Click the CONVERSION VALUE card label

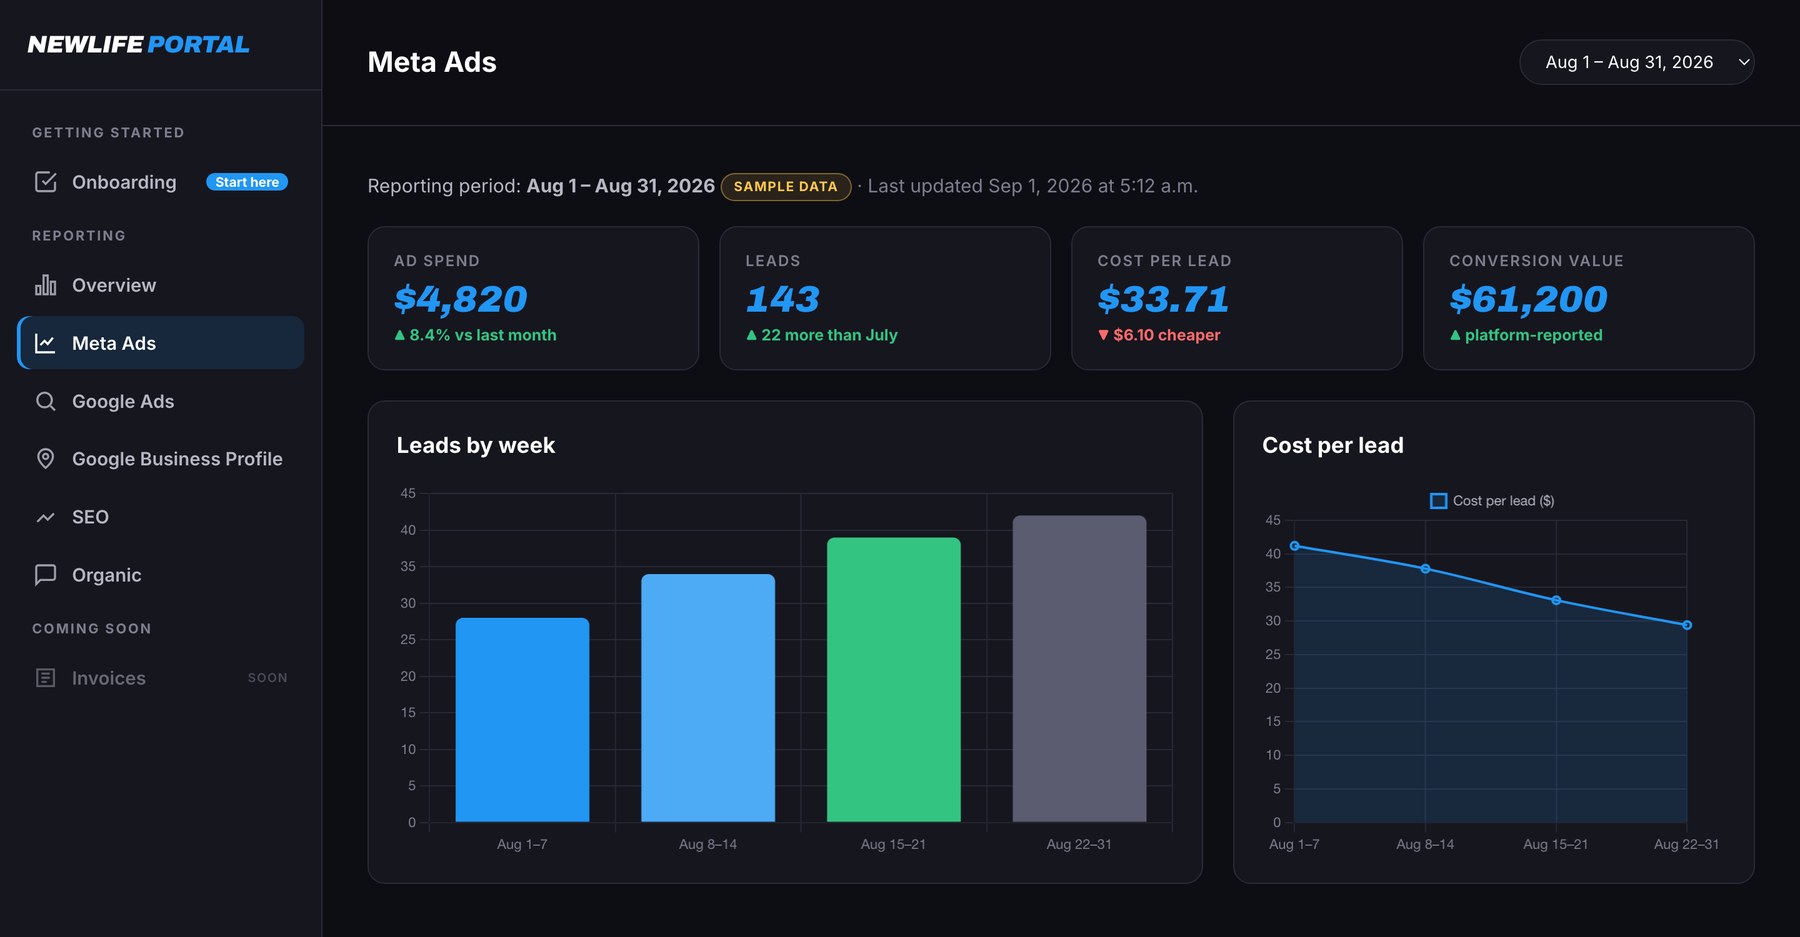coord(1537,261)
